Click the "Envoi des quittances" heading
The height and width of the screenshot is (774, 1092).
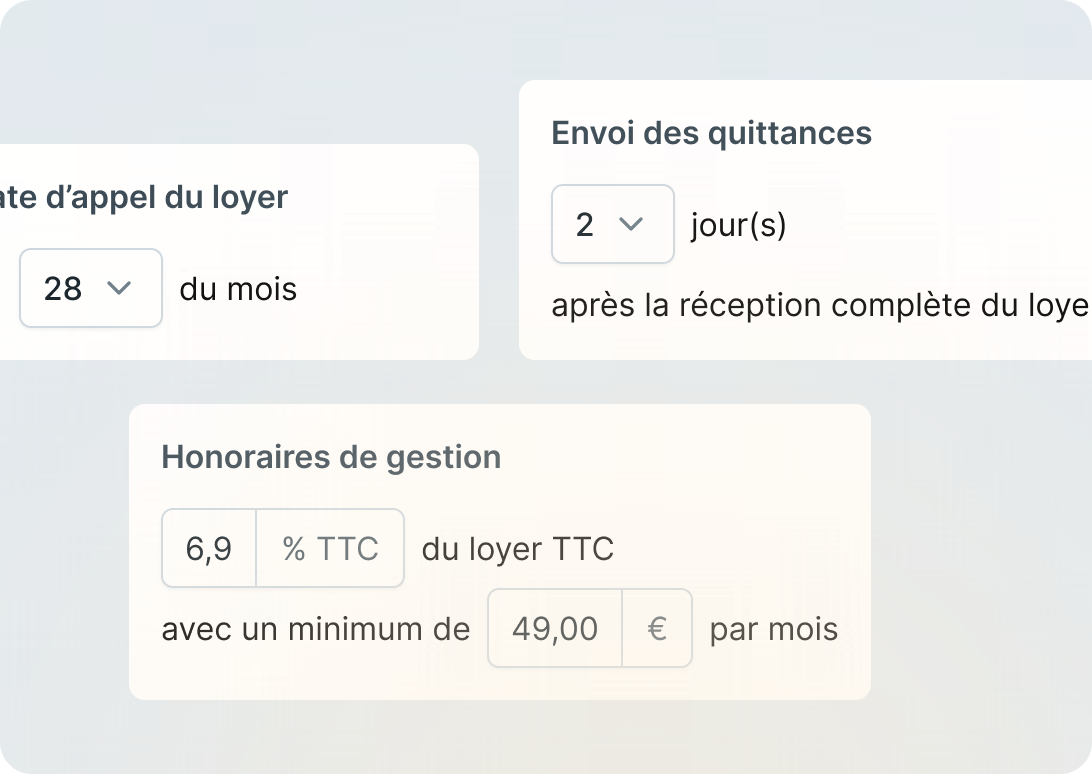[711, 133]
